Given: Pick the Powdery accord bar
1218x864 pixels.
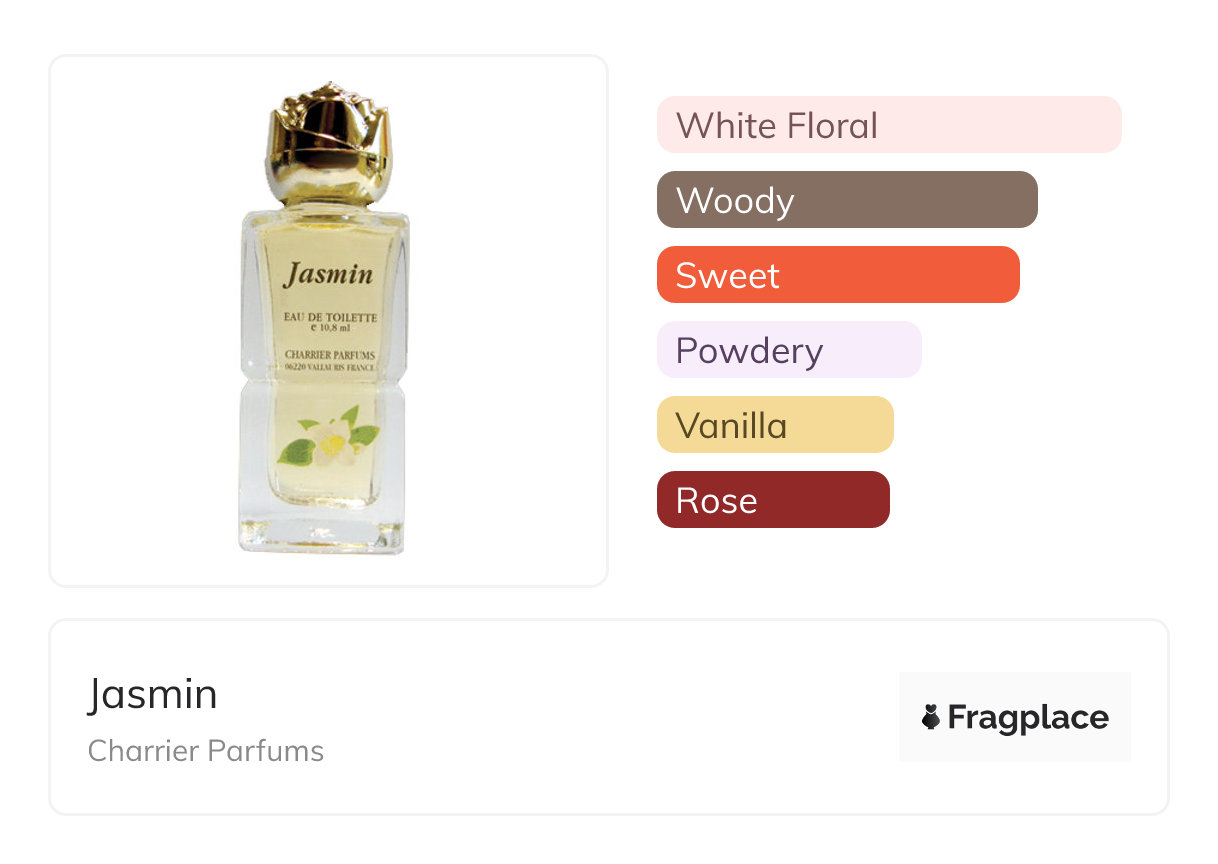Looking at the screenshot, I should pos(788,350).
